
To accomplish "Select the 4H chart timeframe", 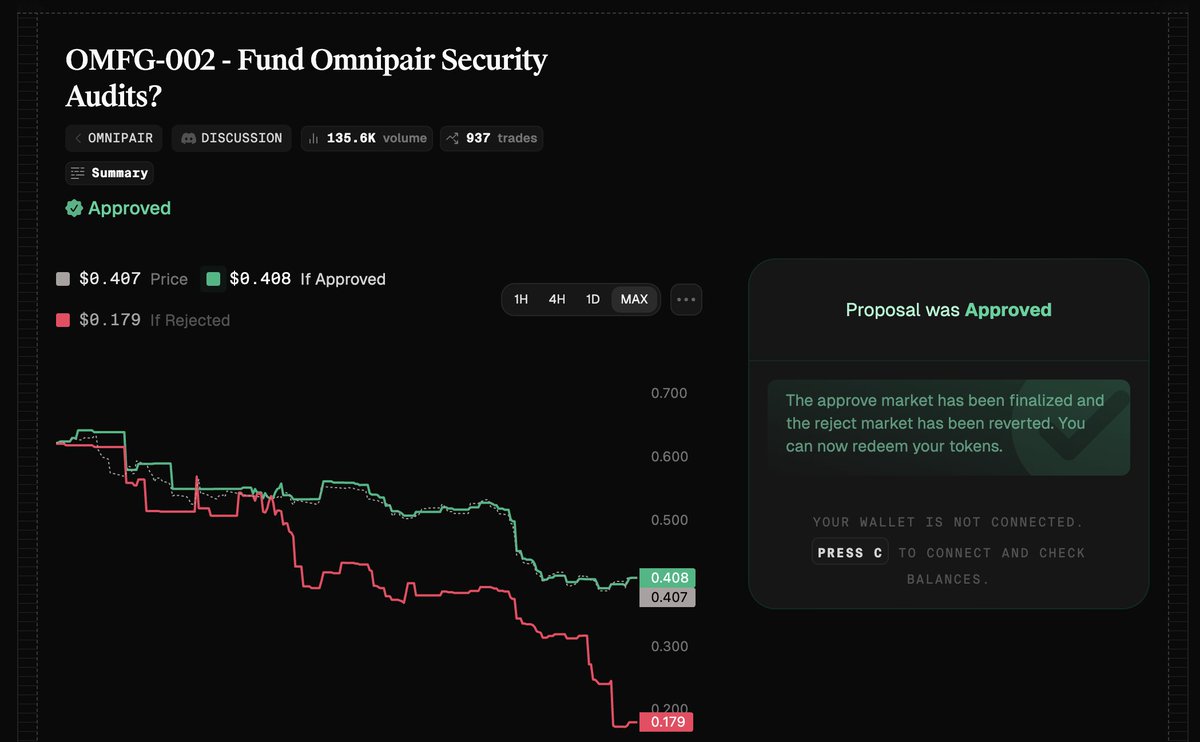I will coord(557,299).
